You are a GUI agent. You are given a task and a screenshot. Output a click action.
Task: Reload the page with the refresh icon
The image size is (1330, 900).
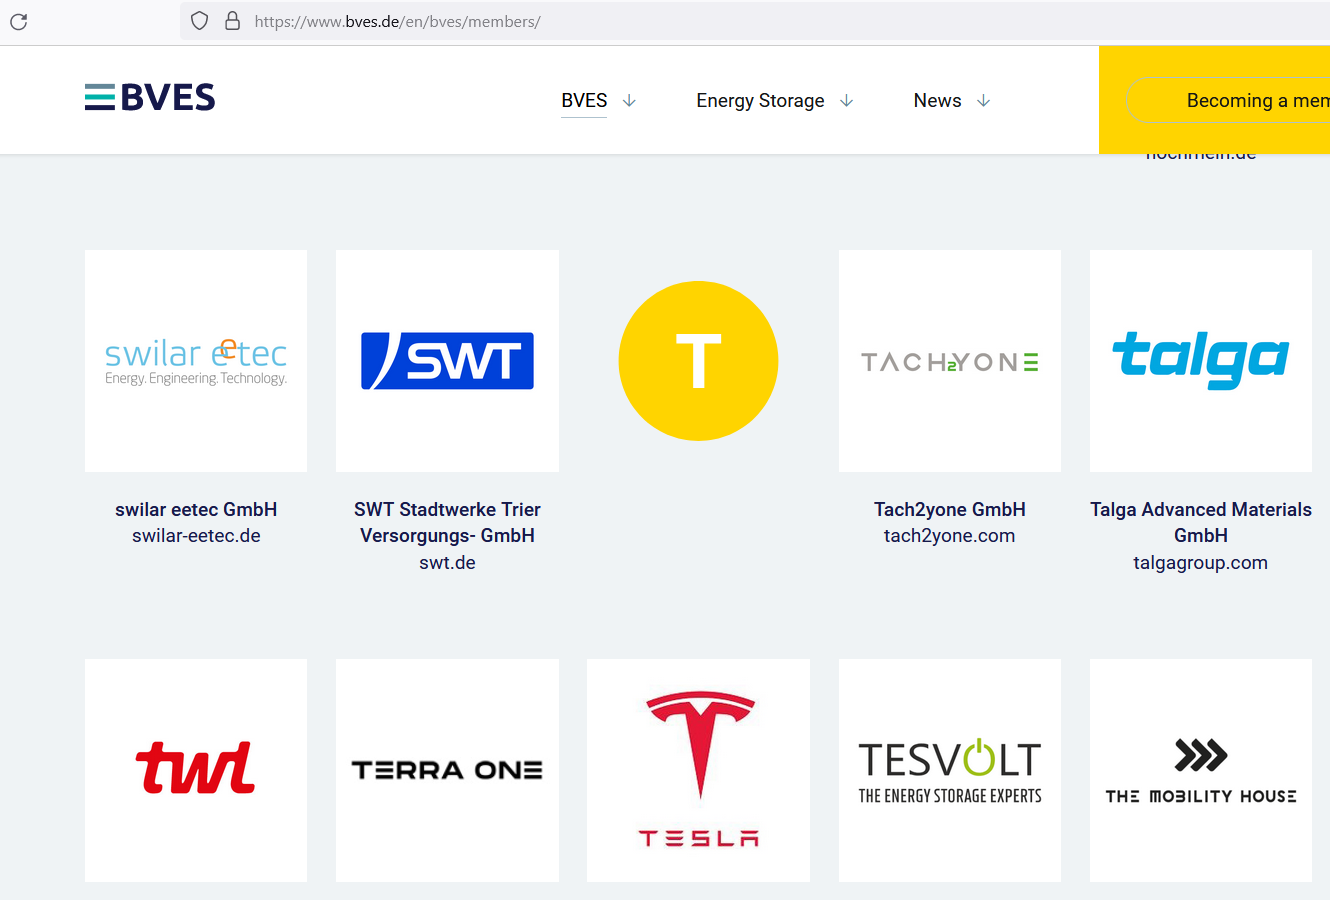[19, 21]
